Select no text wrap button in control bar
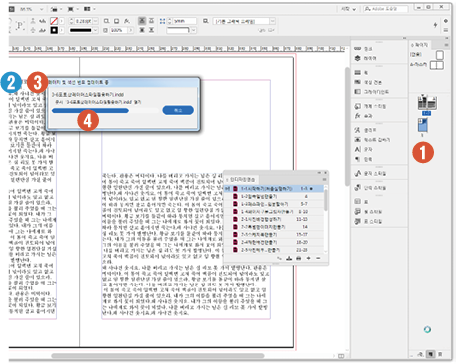Screen dimensions: 456x364 click(x=142, y=21)
